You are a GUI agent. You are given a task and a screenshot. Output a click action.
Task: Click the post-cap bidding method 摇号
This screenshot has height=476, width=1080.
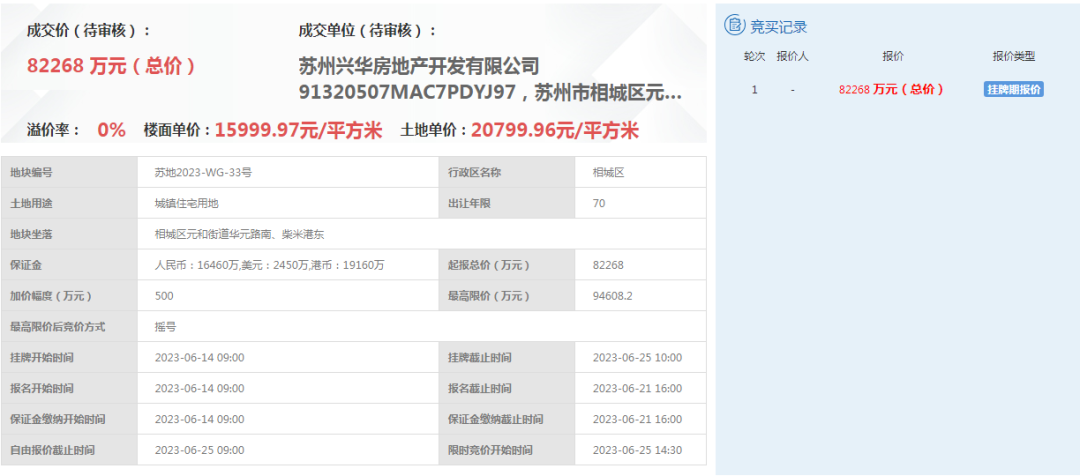pyautogui.click(x=165, y=327)
